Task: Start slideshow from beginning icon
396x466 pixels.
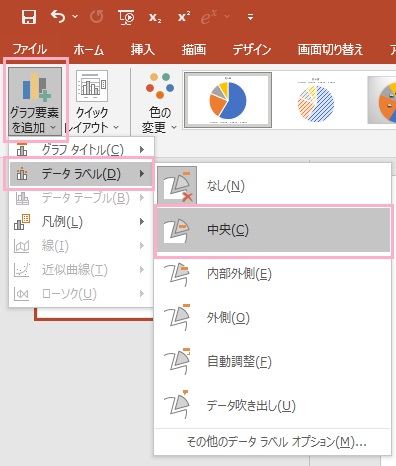Action: click(x=126, y=17)
